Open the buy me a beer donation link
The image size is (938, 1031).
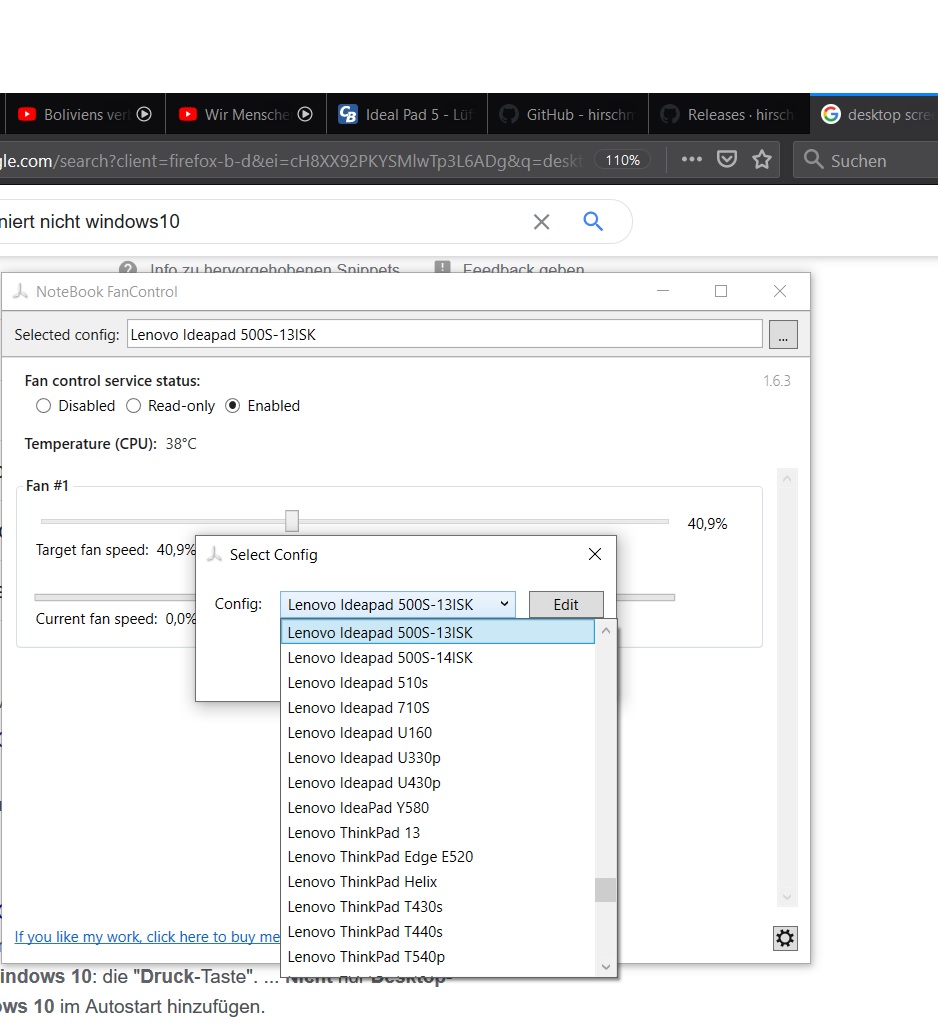147,936
